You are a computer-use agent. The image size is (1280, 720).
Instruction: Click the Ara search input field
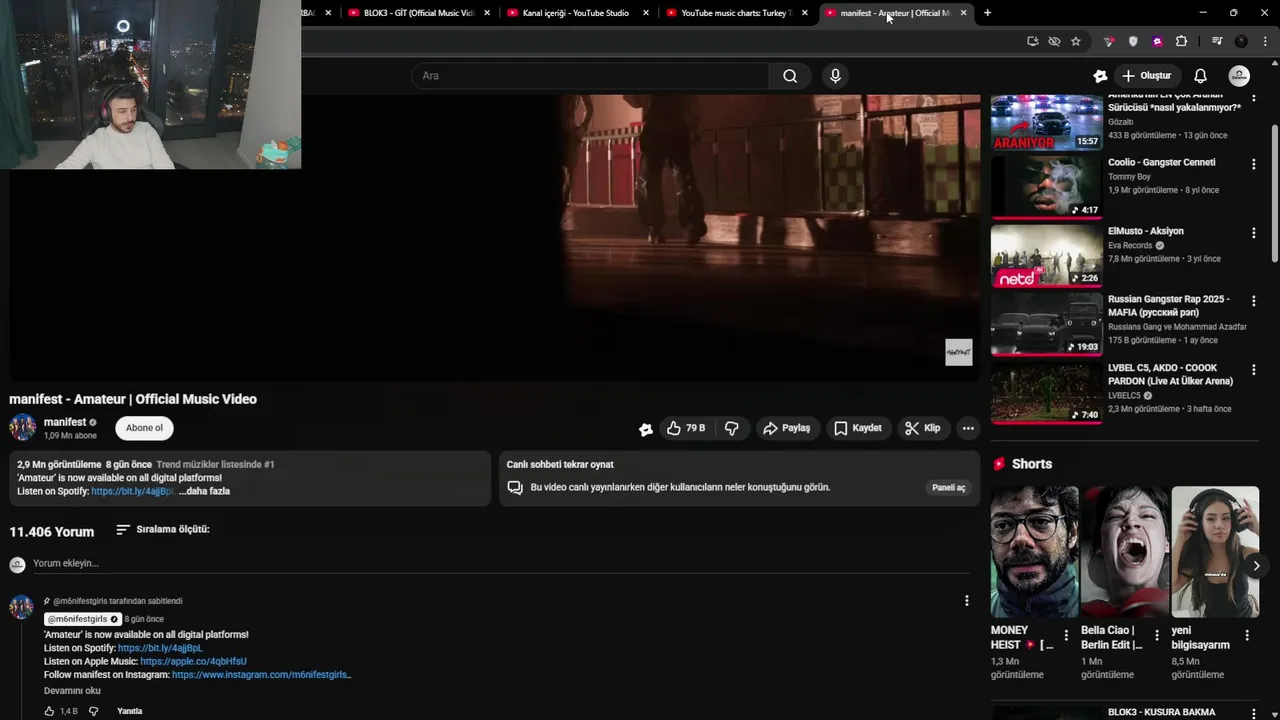[590, 76]
